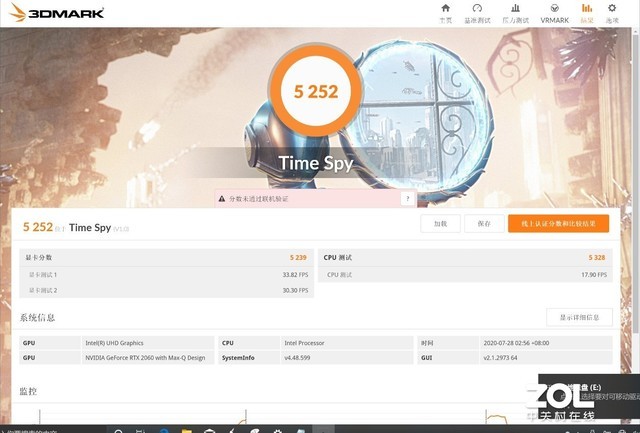Screen dimensions: 640x433
Task: Open the 压力测试 stress test section
Action: pos(515,13)
